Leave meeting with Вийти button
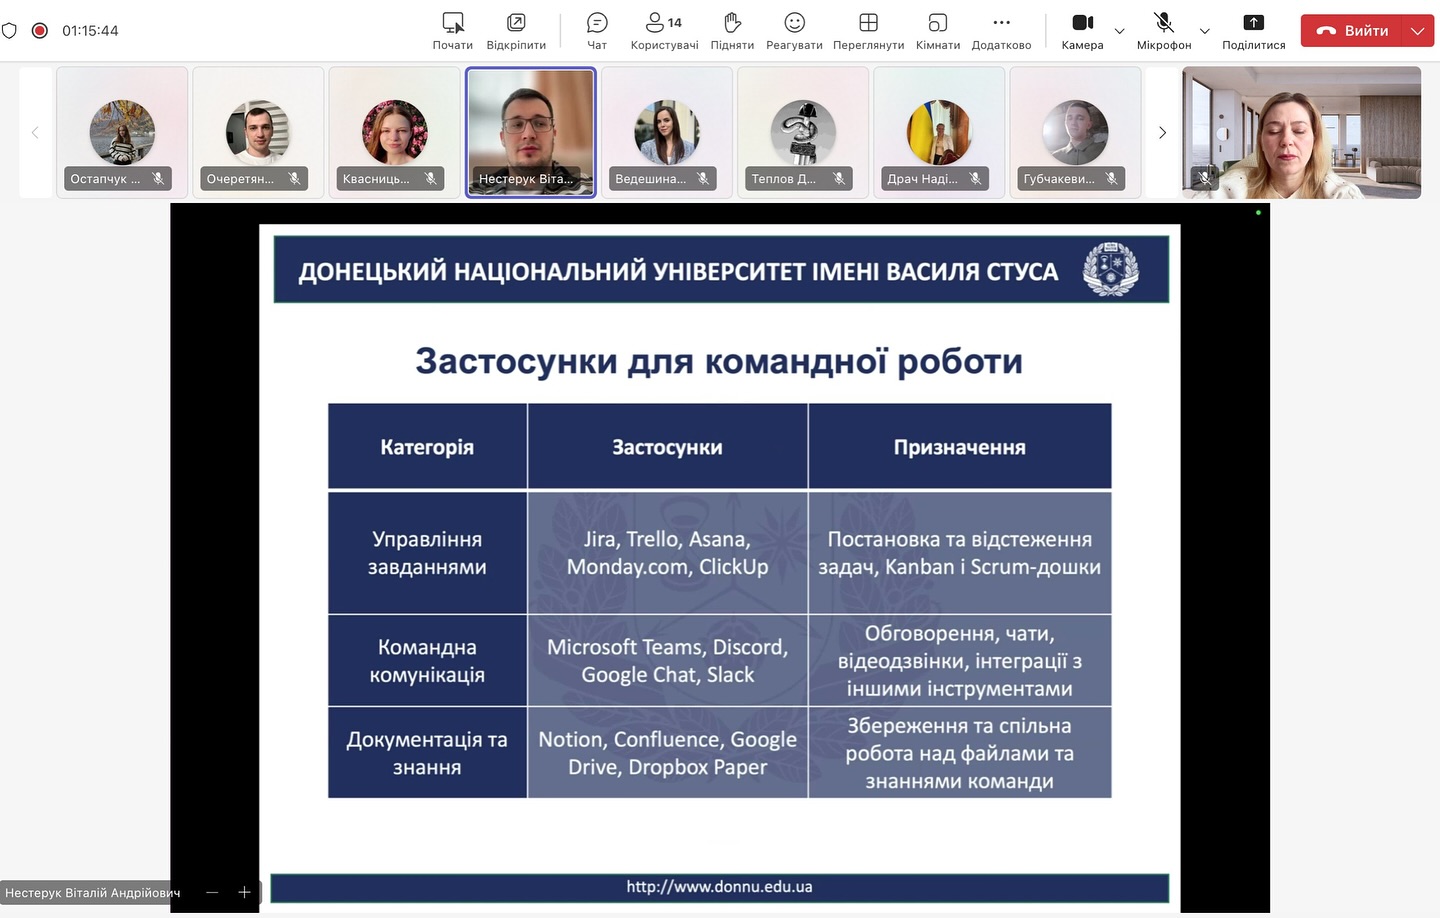Screen dimensions: 1440x918 1352,31
